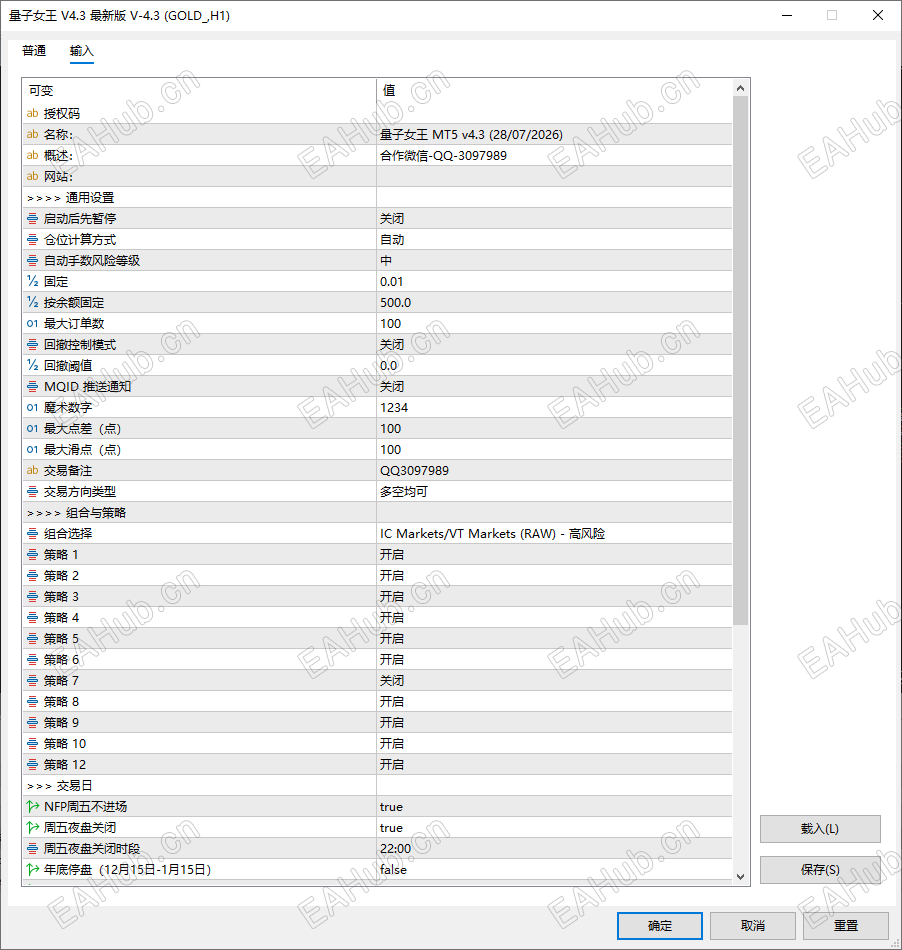Image resolution: width=902 pixels, height=950 pixels.
Task: Click the enum icon beside MQID 推送通知
Action: pyautogui.click(x=33, y=387)
